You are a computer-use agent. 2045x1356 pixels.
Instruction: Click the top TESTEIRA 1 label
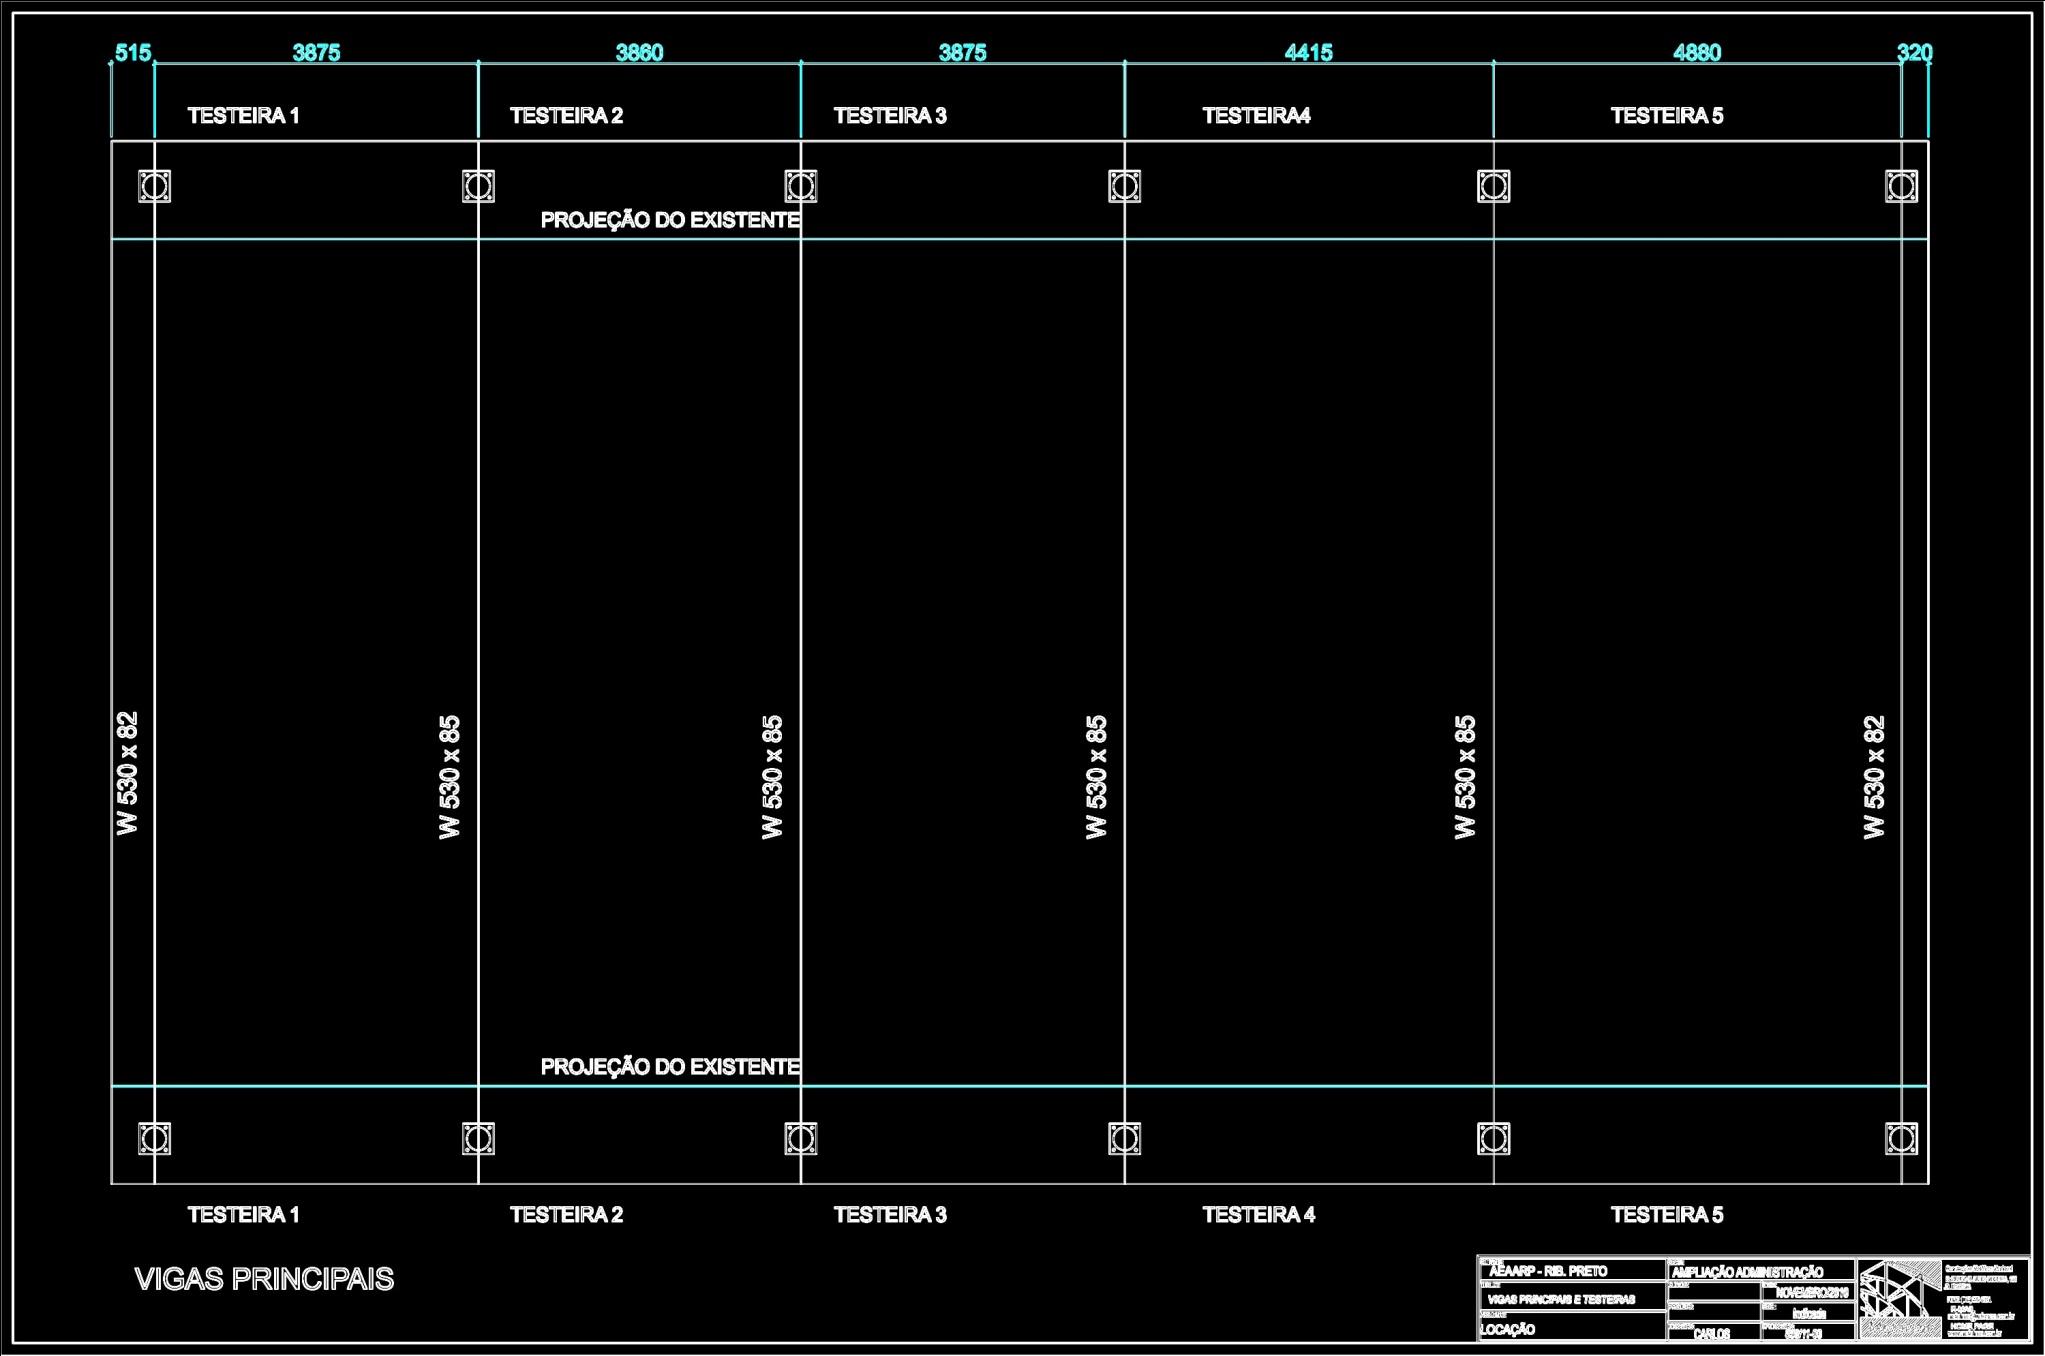click(x=243, y=115)
